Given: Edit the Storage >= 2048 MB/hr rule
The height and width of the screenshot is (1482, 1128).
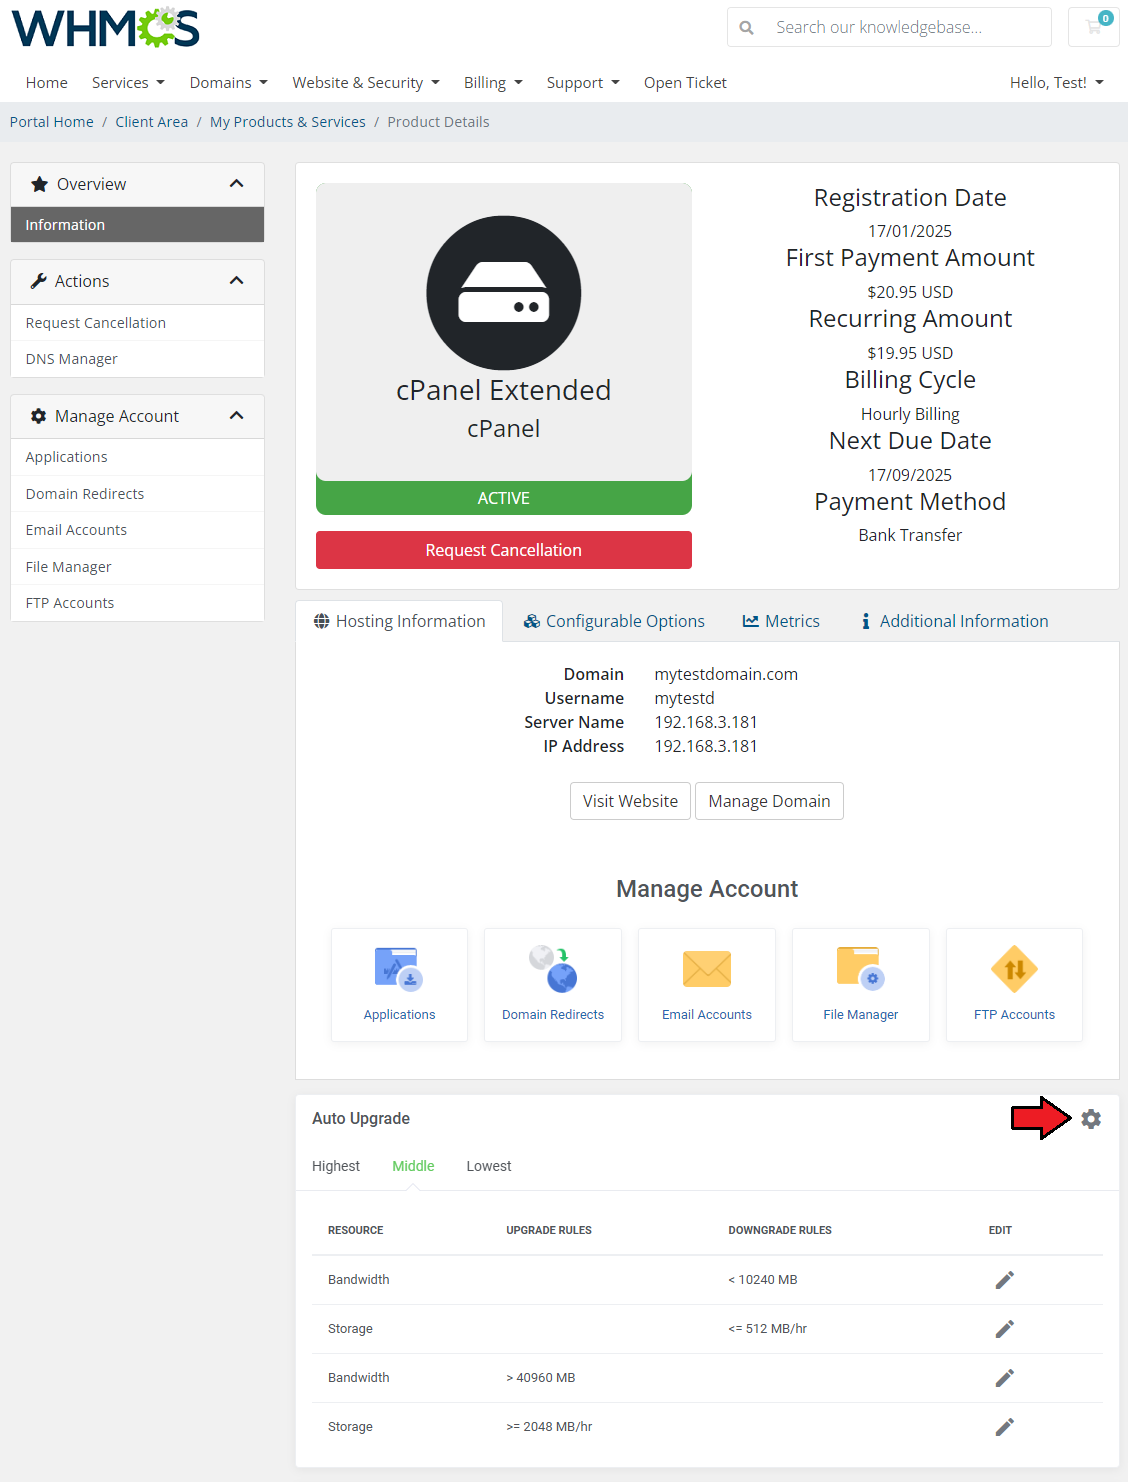Looking at the screenshot, I should (x=1005, y=1427).
